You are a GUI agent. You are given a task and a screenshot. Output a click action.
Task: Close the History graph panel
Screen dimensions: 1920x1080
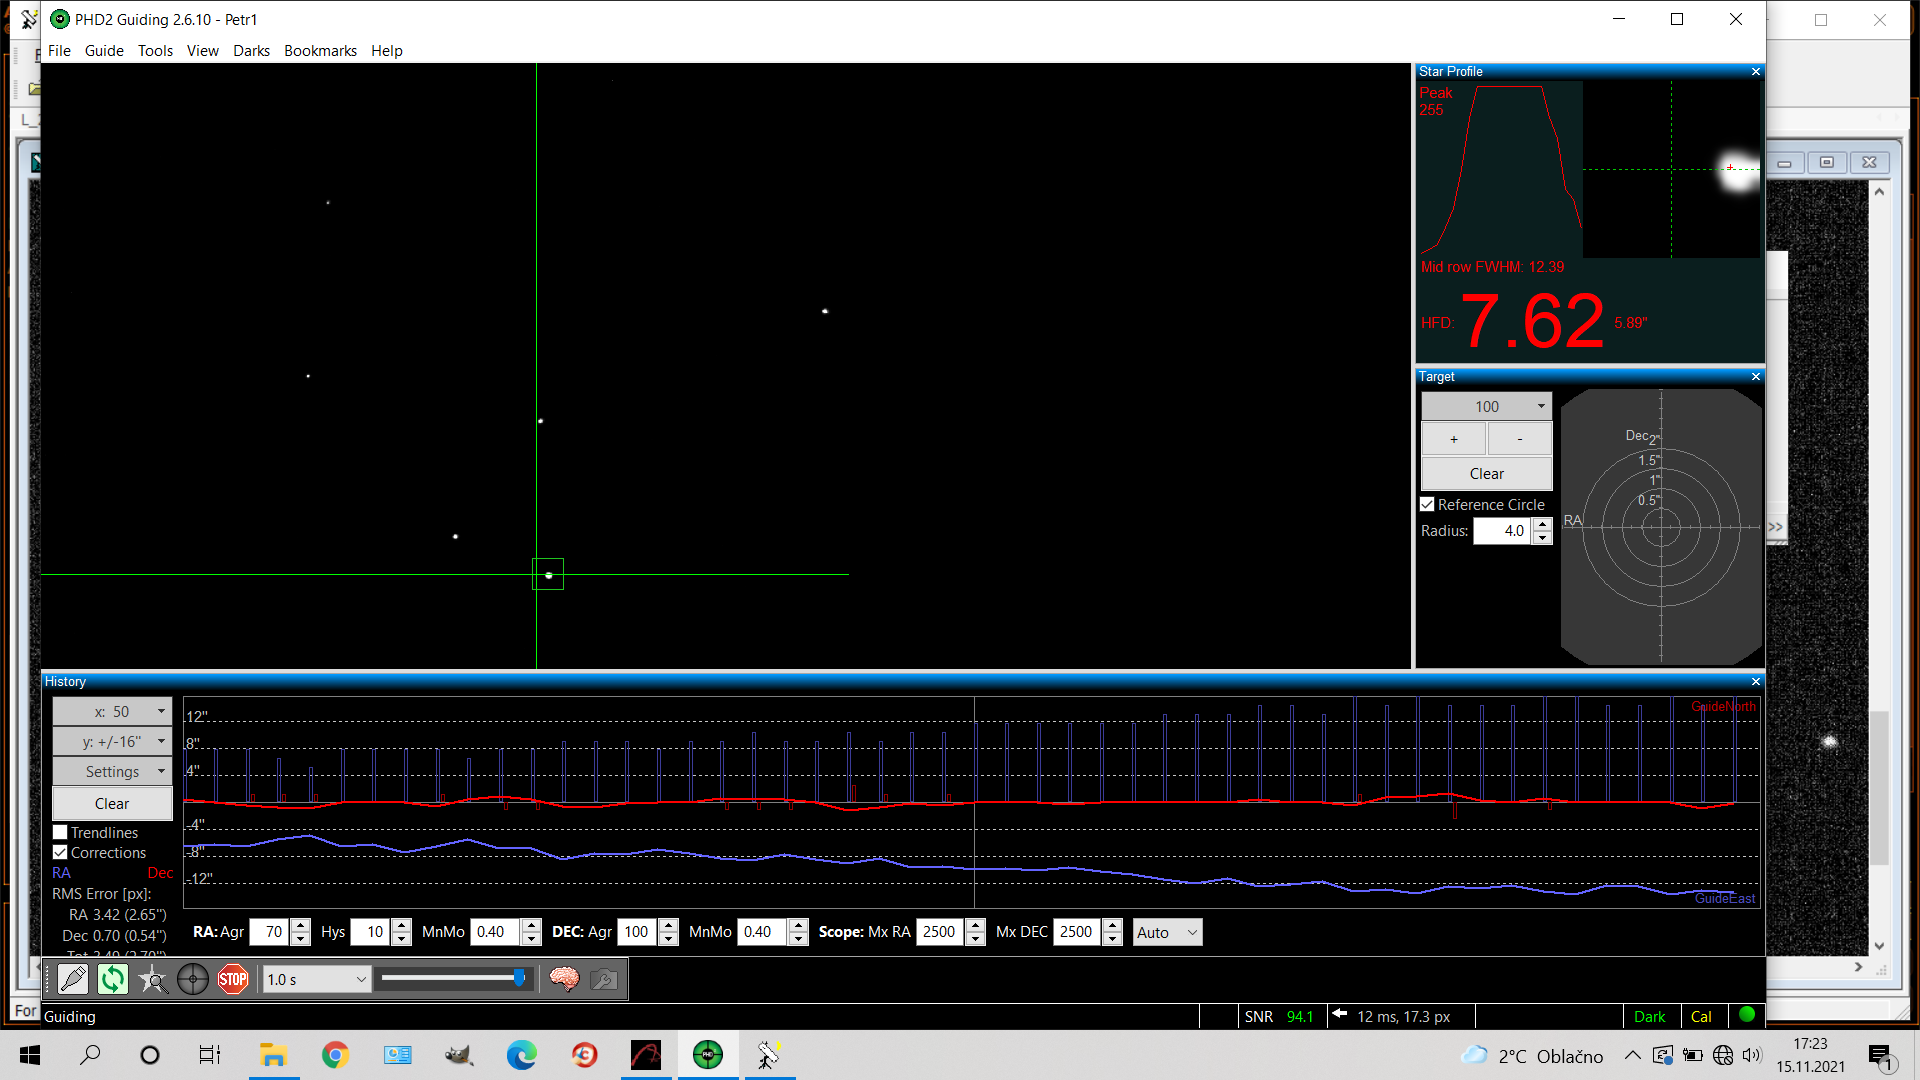[x=1756, y=682]
